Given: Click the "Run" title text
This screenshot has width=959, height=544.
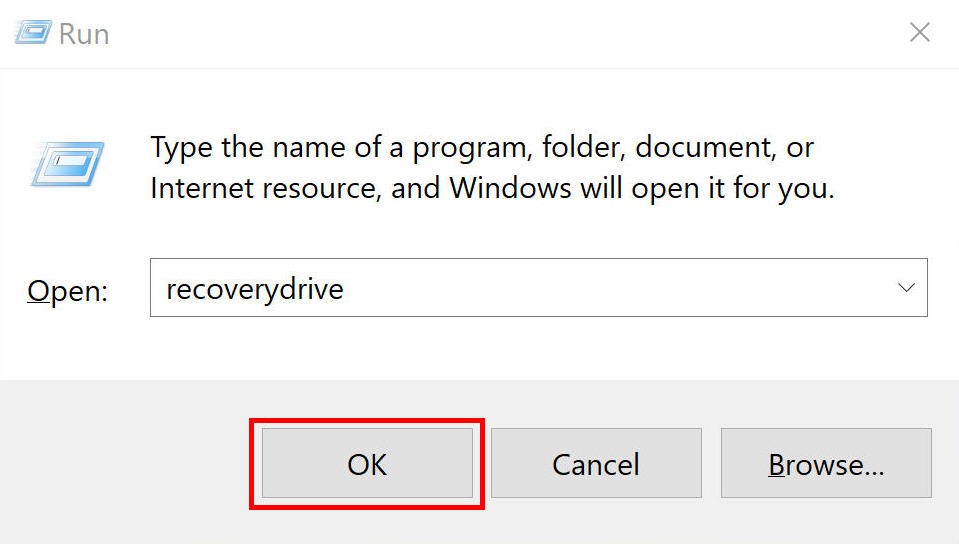Looking at the screenshot, I should 84,34.
